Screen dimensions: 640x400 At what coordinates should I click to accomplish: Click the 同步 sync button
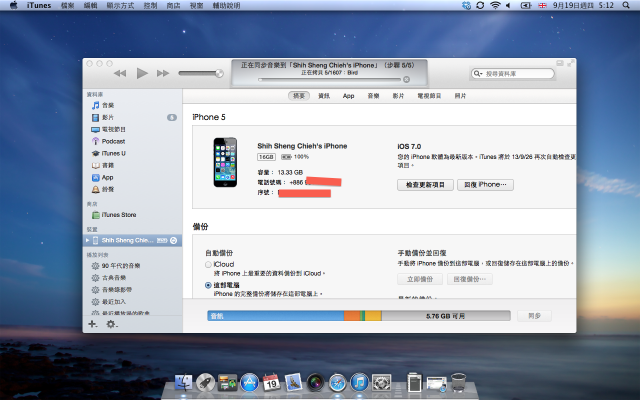(534, 316)
